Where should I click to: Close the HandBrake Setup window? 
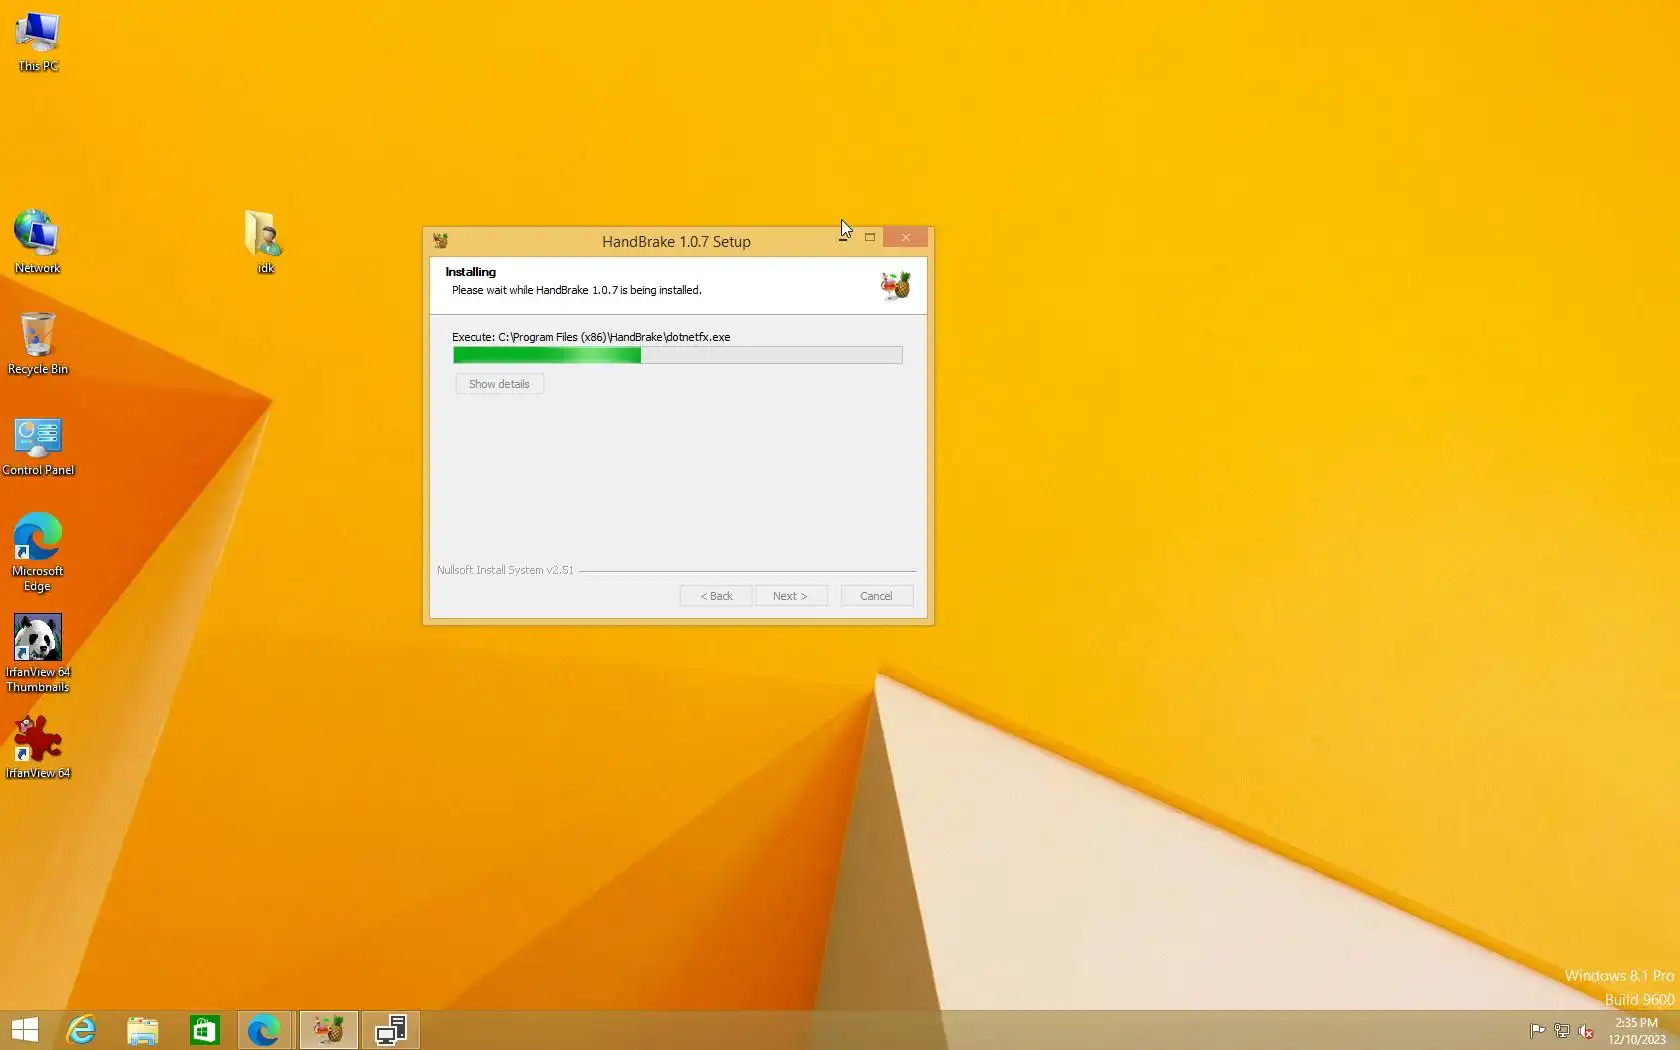pyautogui.click(x=906, y=238)
